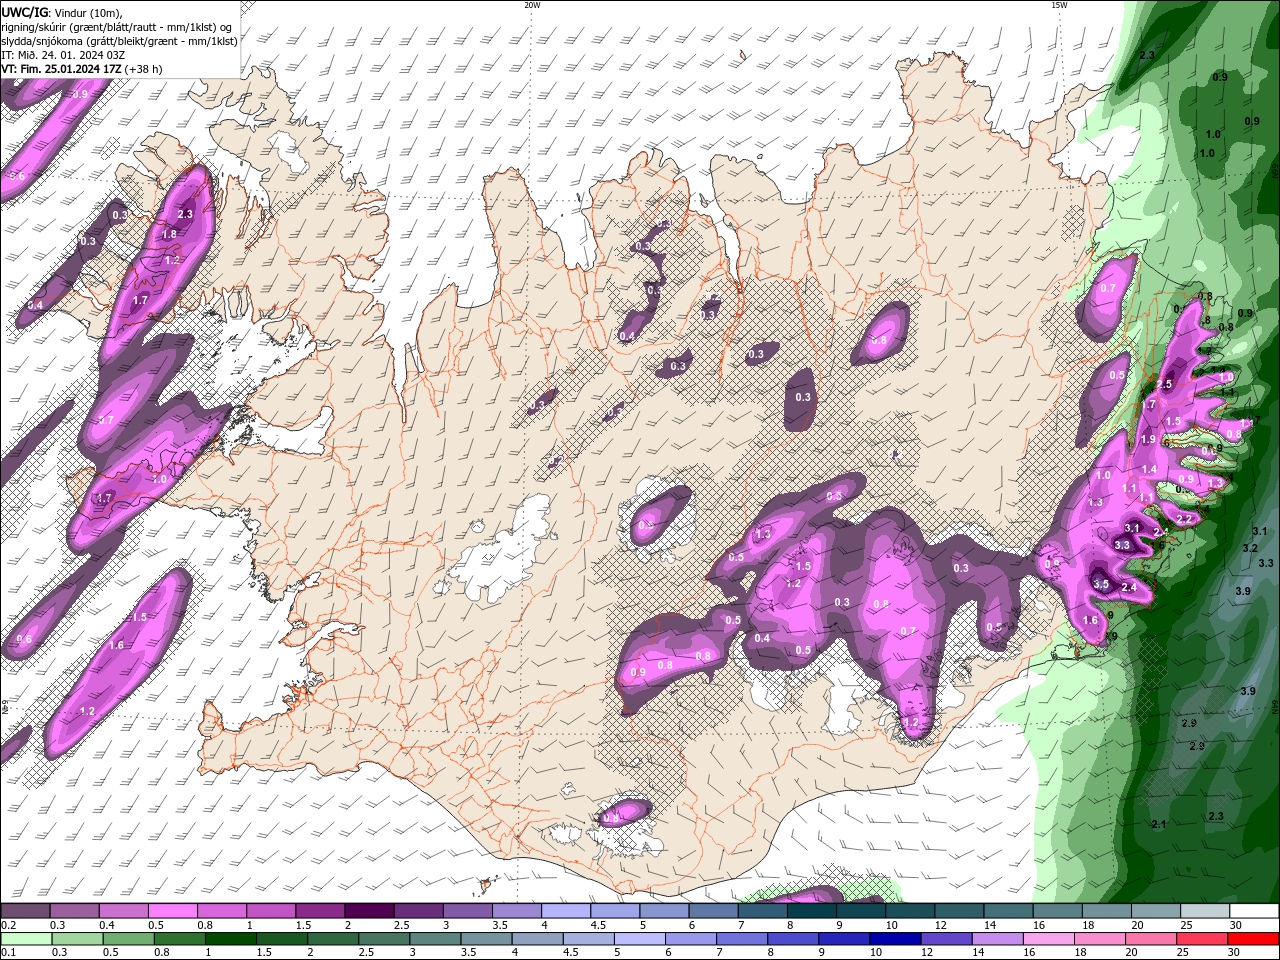Click the navy blue swatch after 10 on rain scale
The width and height of the screenshot is (1280, 960).
[894, 939]
